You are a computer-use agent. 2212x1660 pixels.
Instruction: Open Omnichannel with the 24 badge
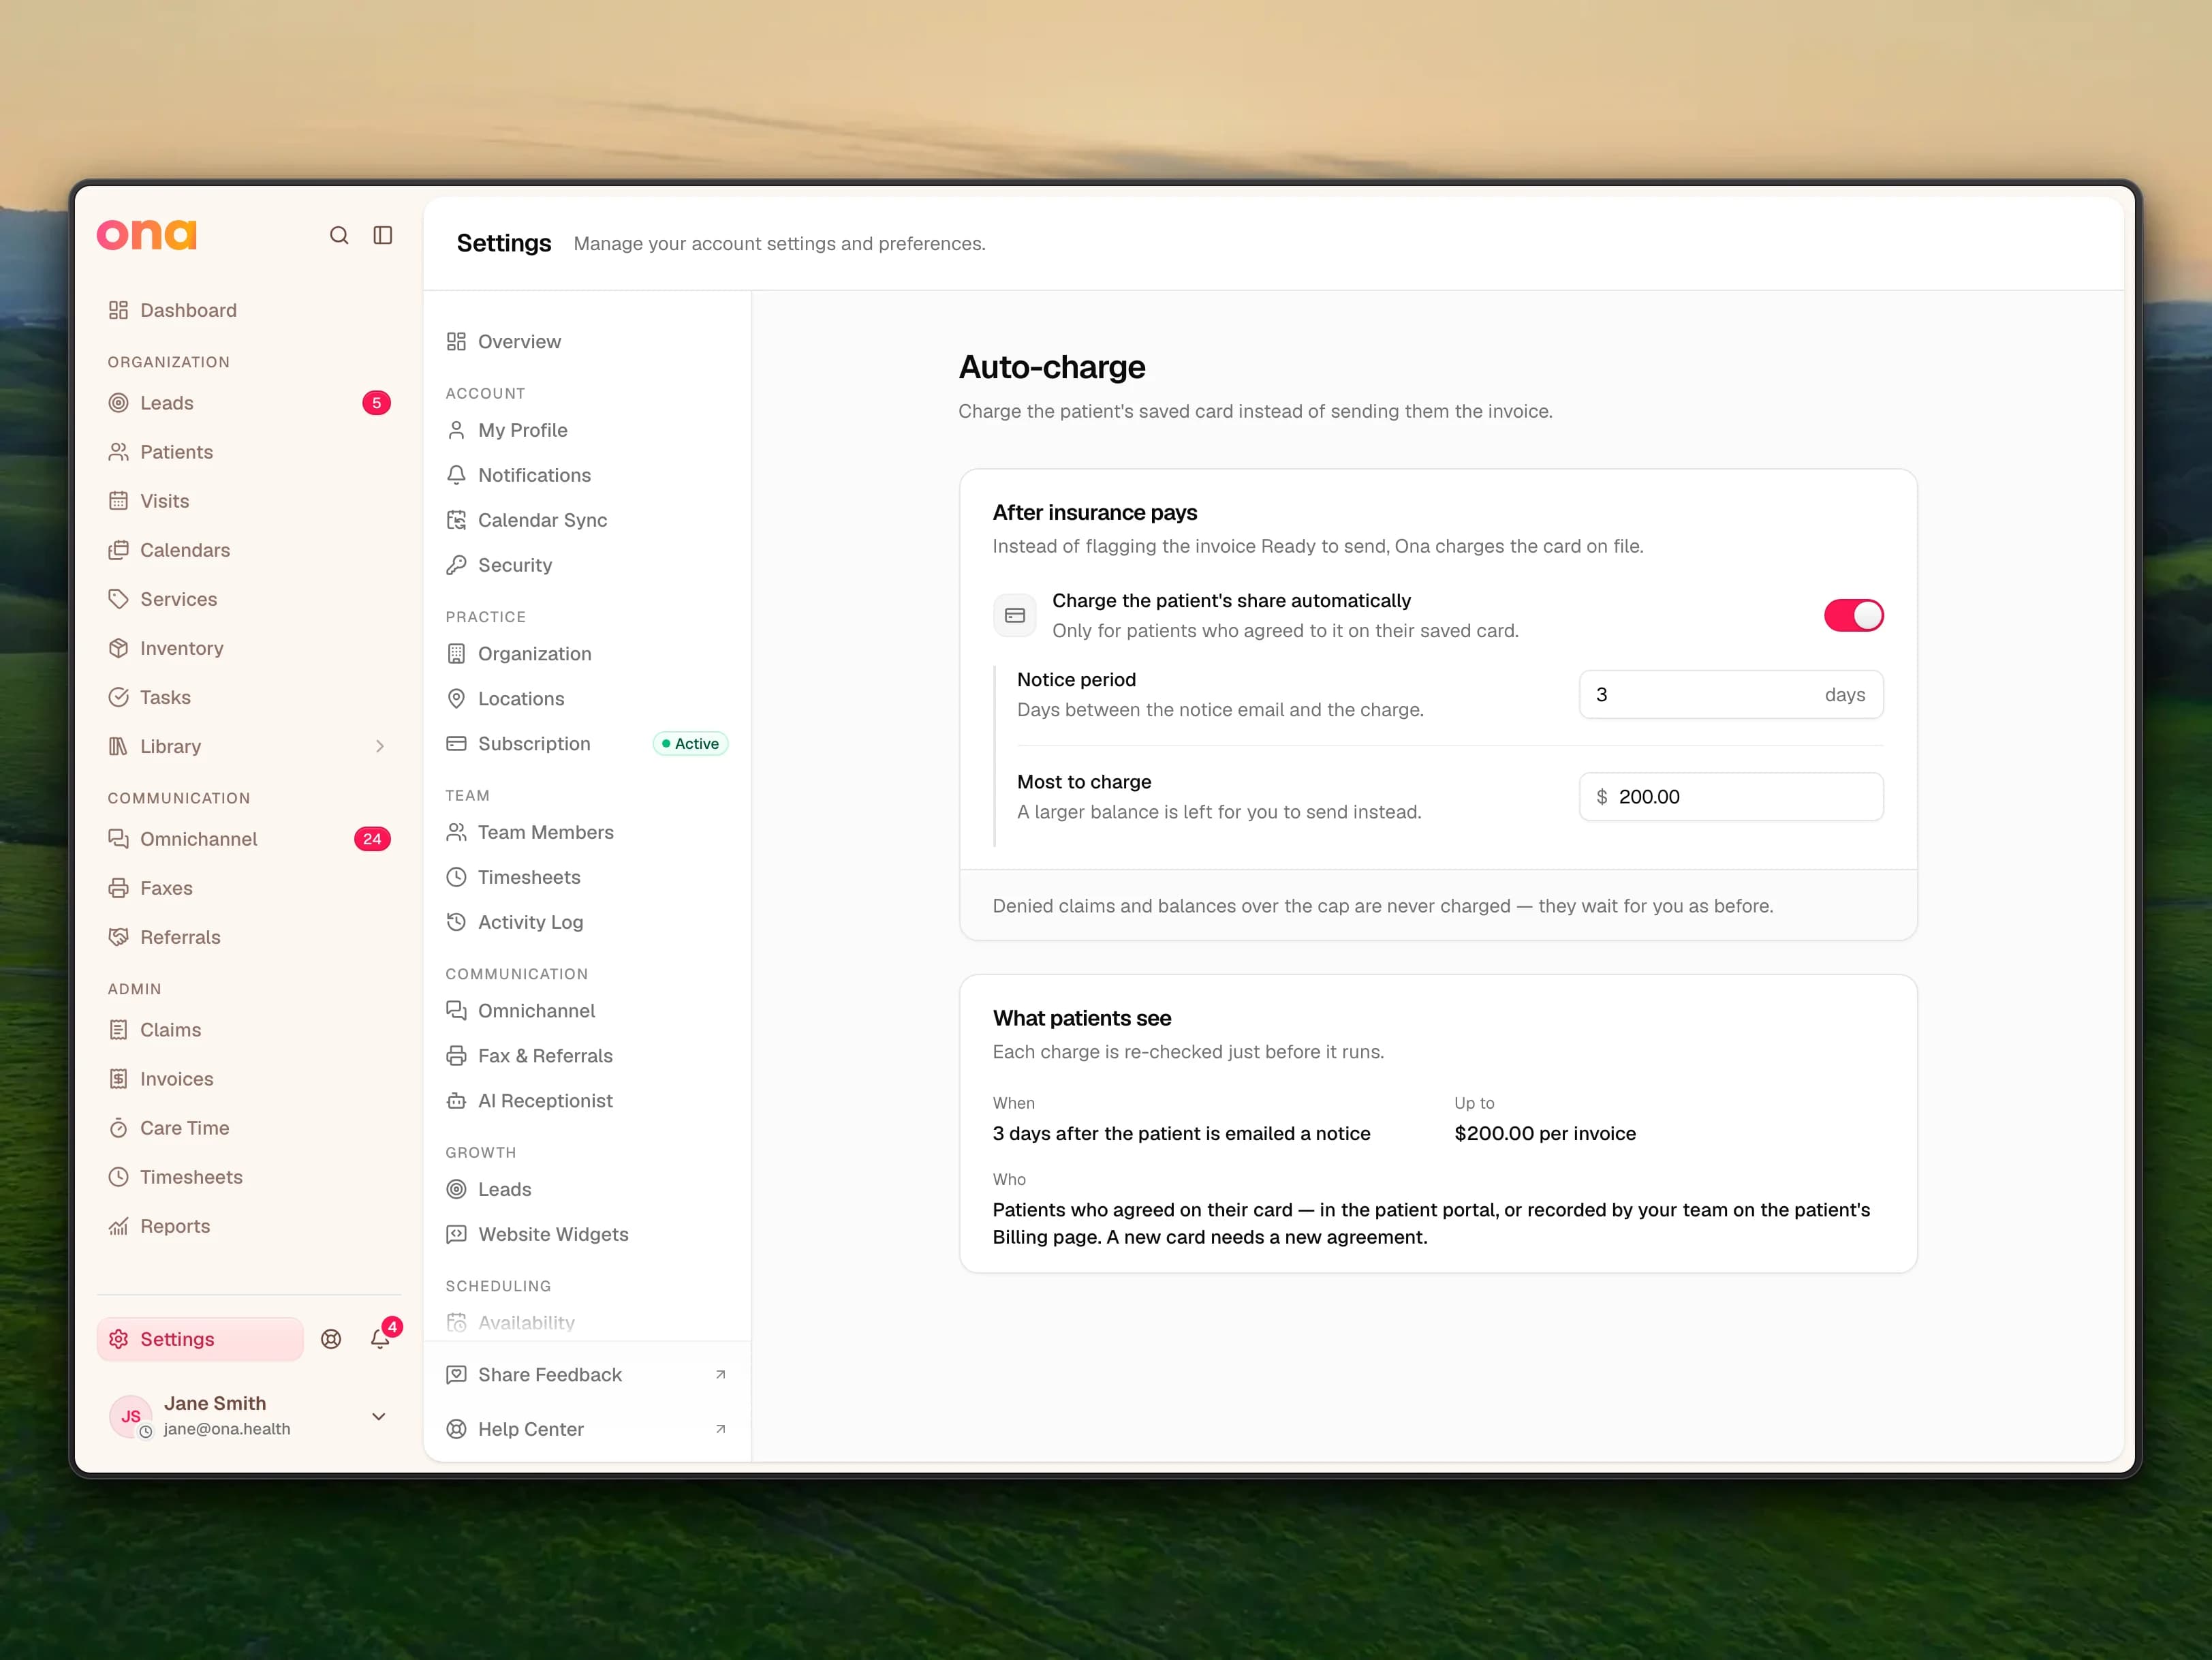tap(249, 839)
